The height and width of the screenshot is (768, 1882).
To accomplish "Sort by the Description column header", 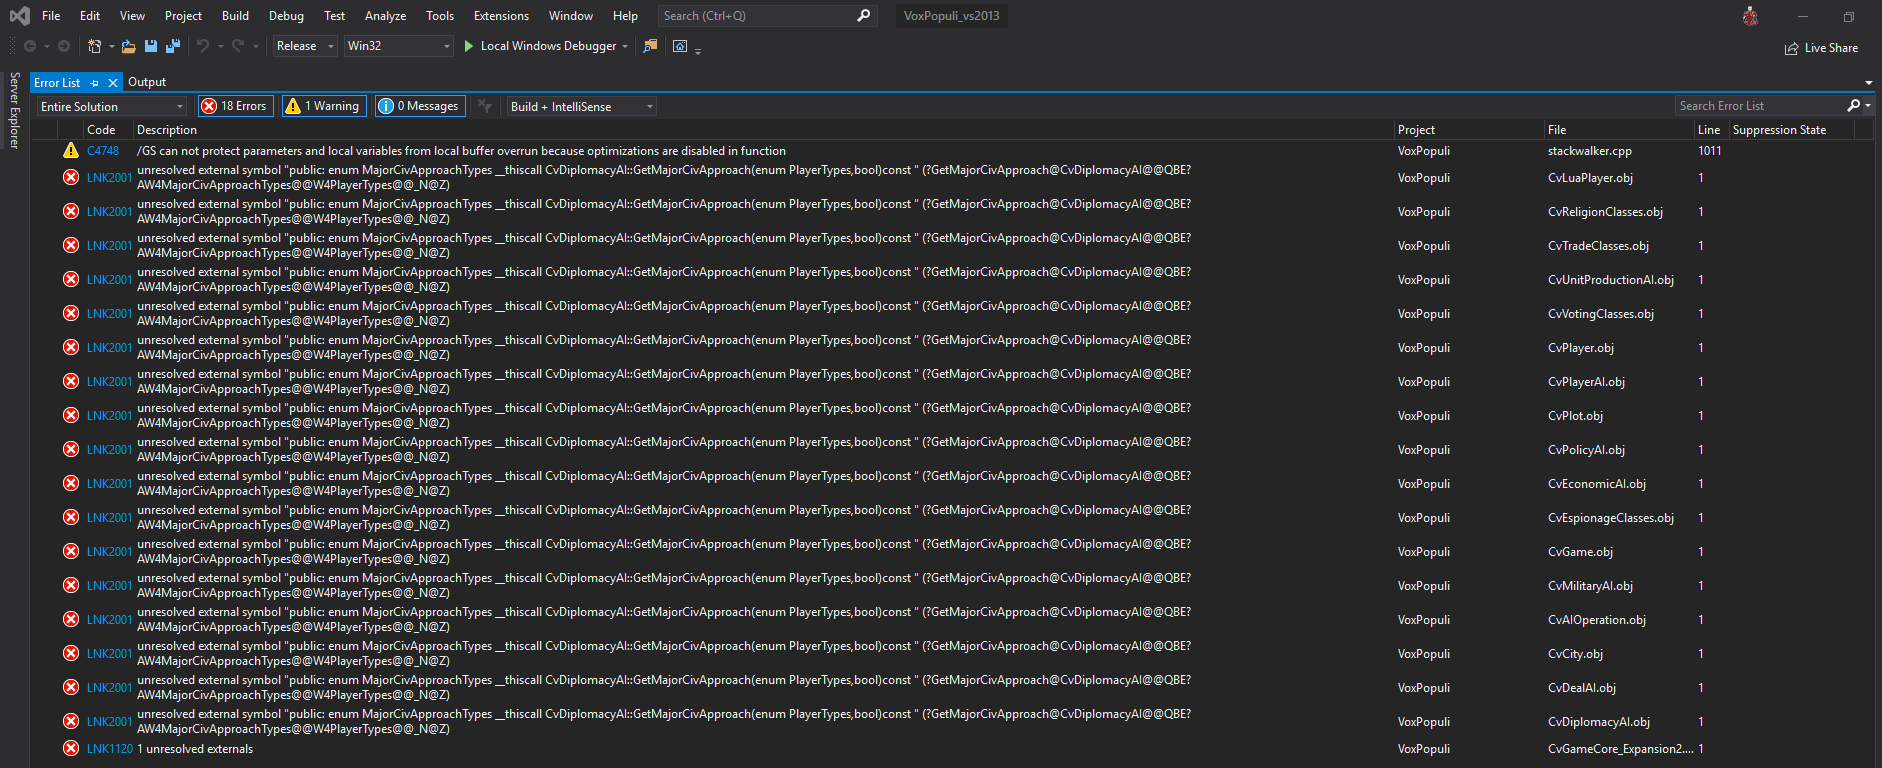I will (167, 130).
